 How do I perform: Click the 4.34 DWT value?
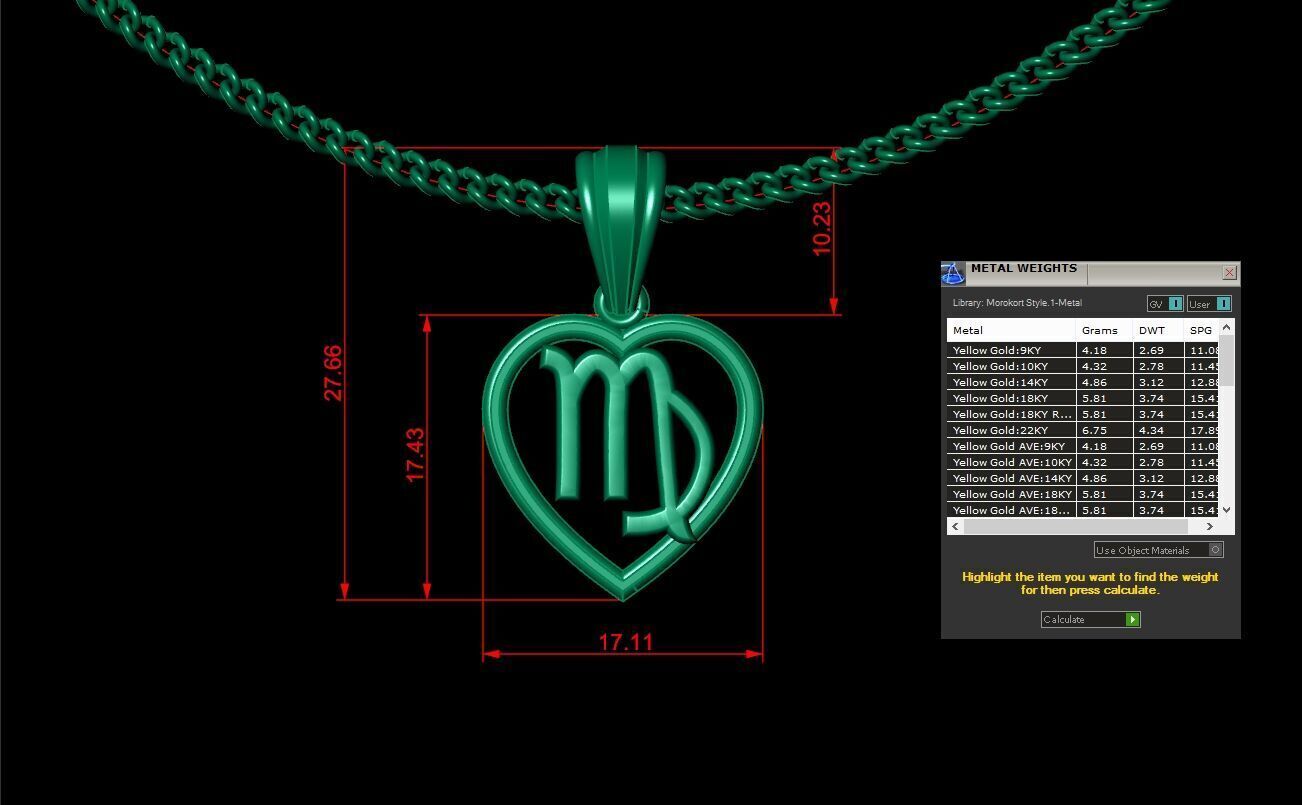[1151, 430]
